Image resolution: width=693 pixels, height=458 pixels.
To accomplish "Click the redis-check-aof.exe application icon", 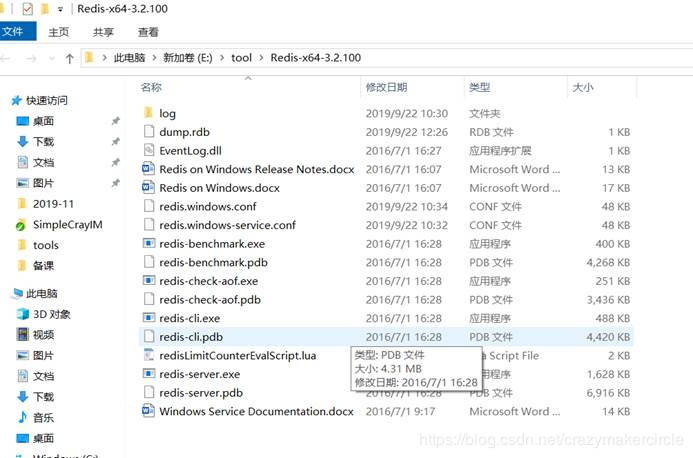I will point(149,281).
